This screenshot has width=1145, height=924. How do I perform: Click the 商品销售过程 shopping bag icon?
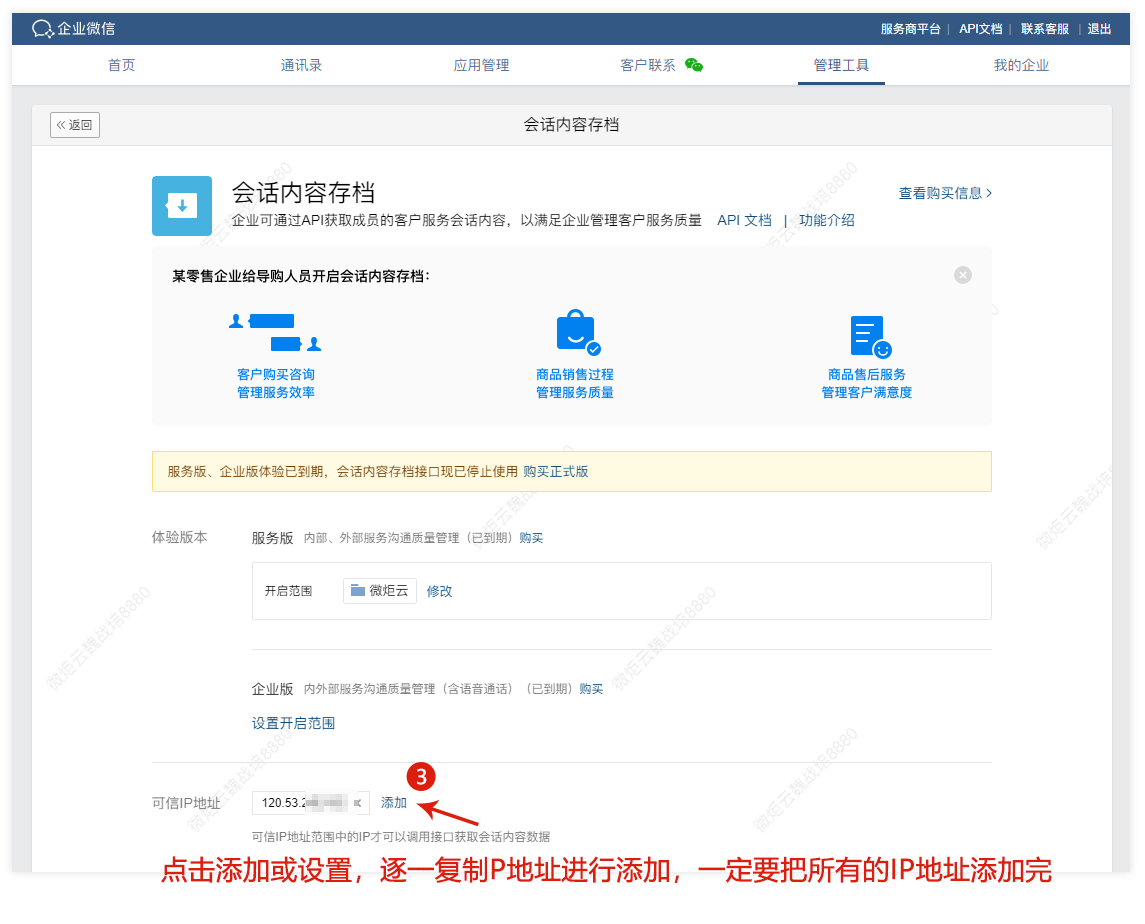578,332
